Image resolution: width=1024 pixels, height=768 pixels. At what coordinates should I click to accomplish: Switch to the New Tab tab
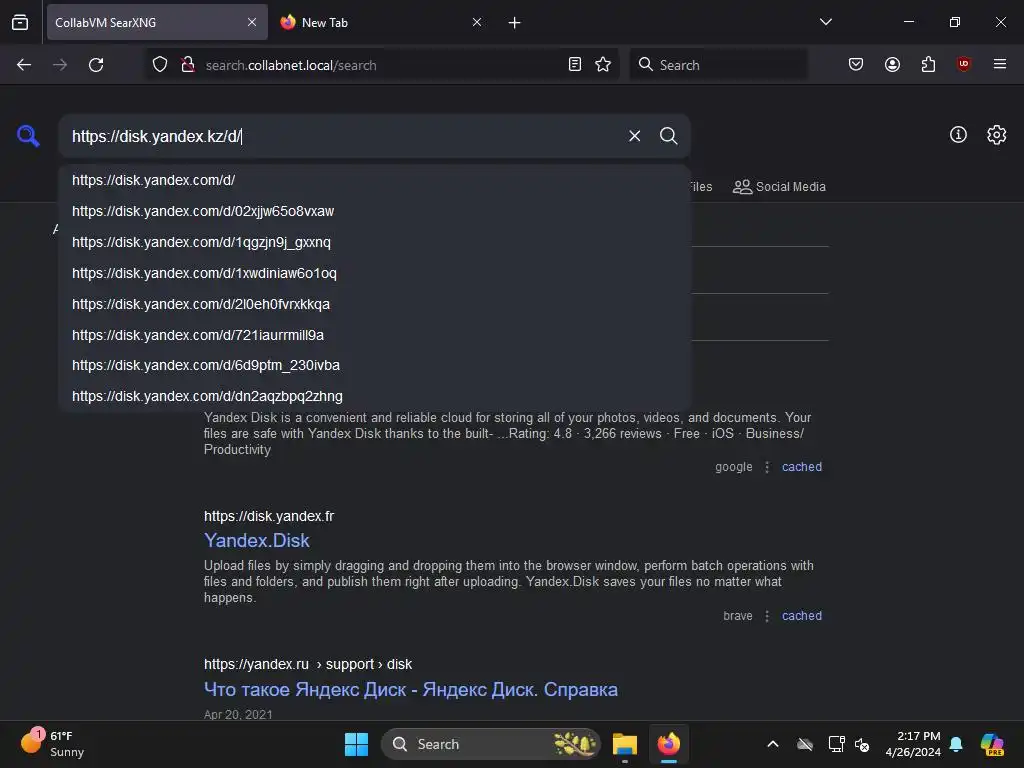coord(382,22)
